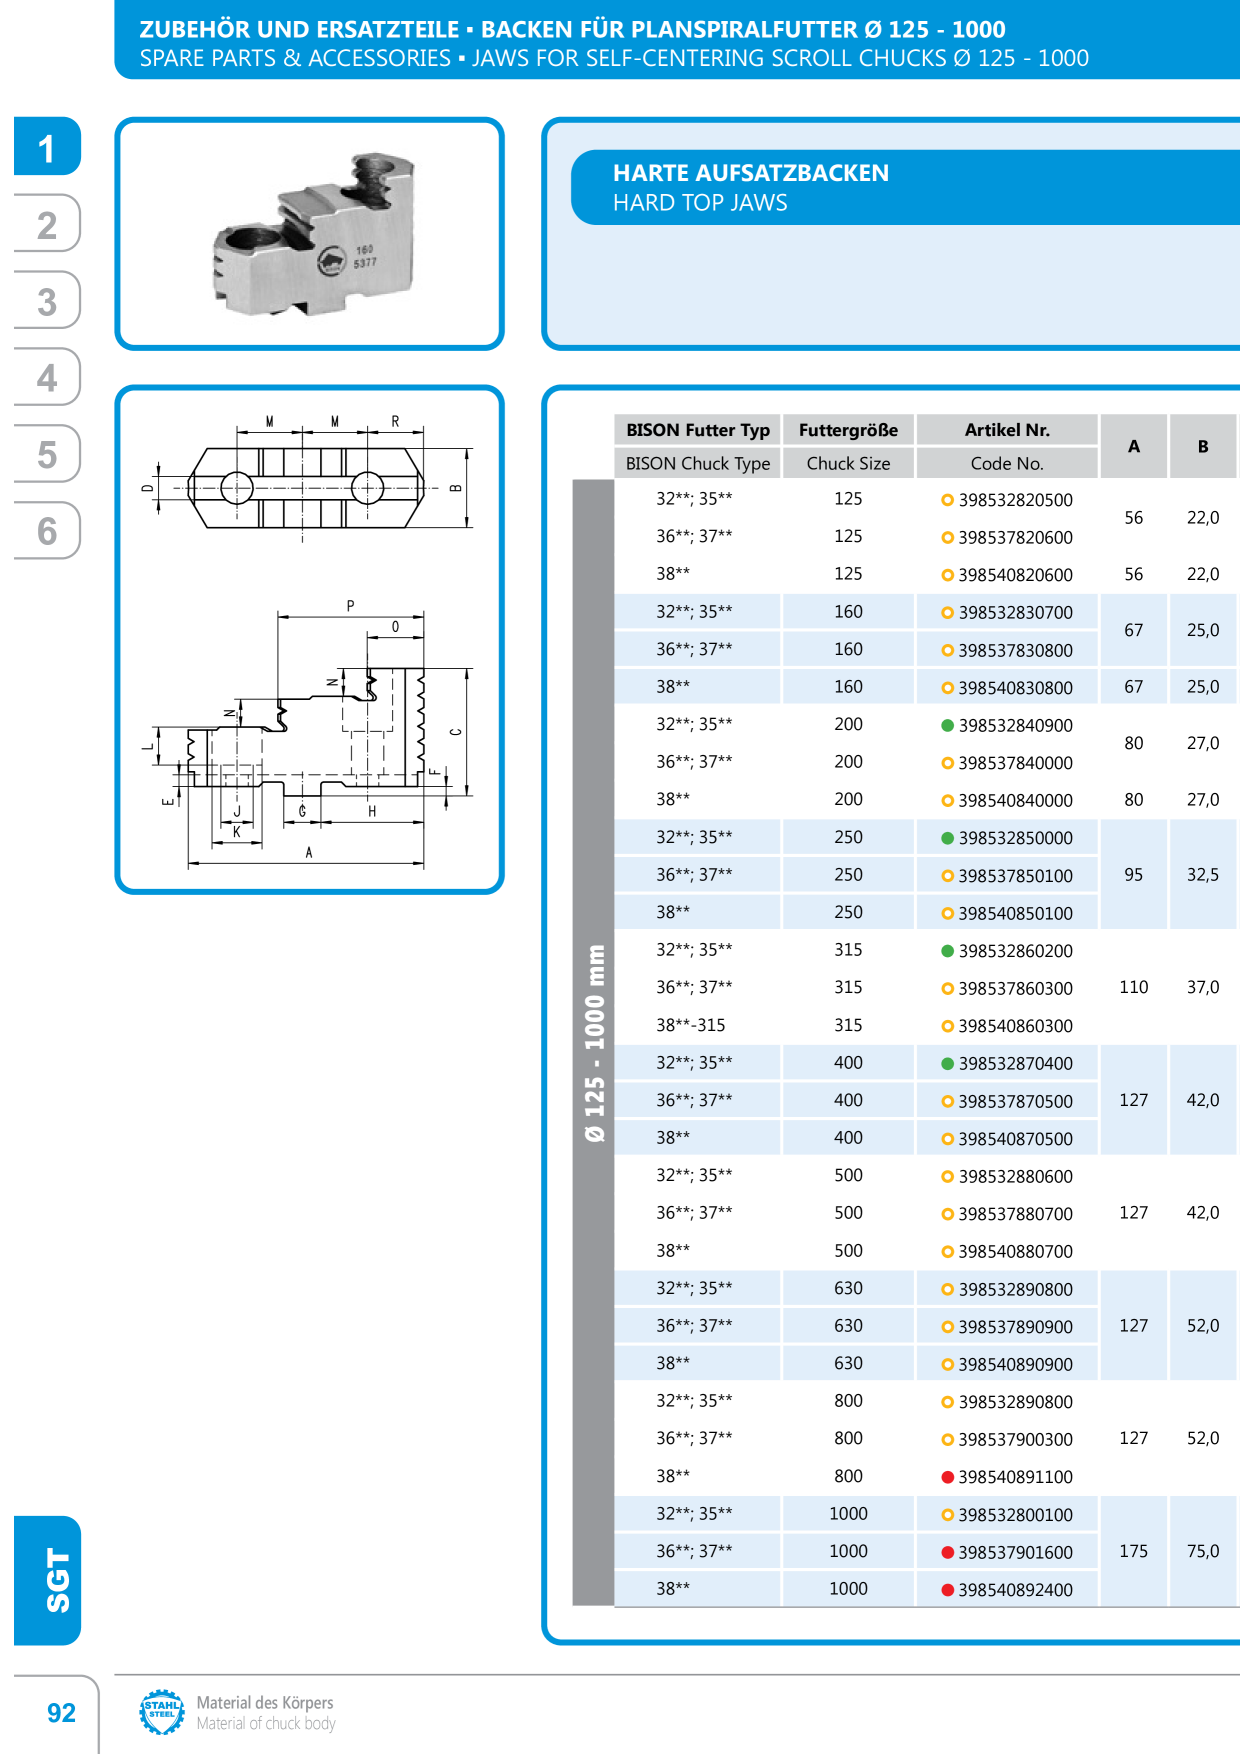Select chapter tab 6
The width and height of the screenshot is (1240, 1754).
[x=47, y=531]
